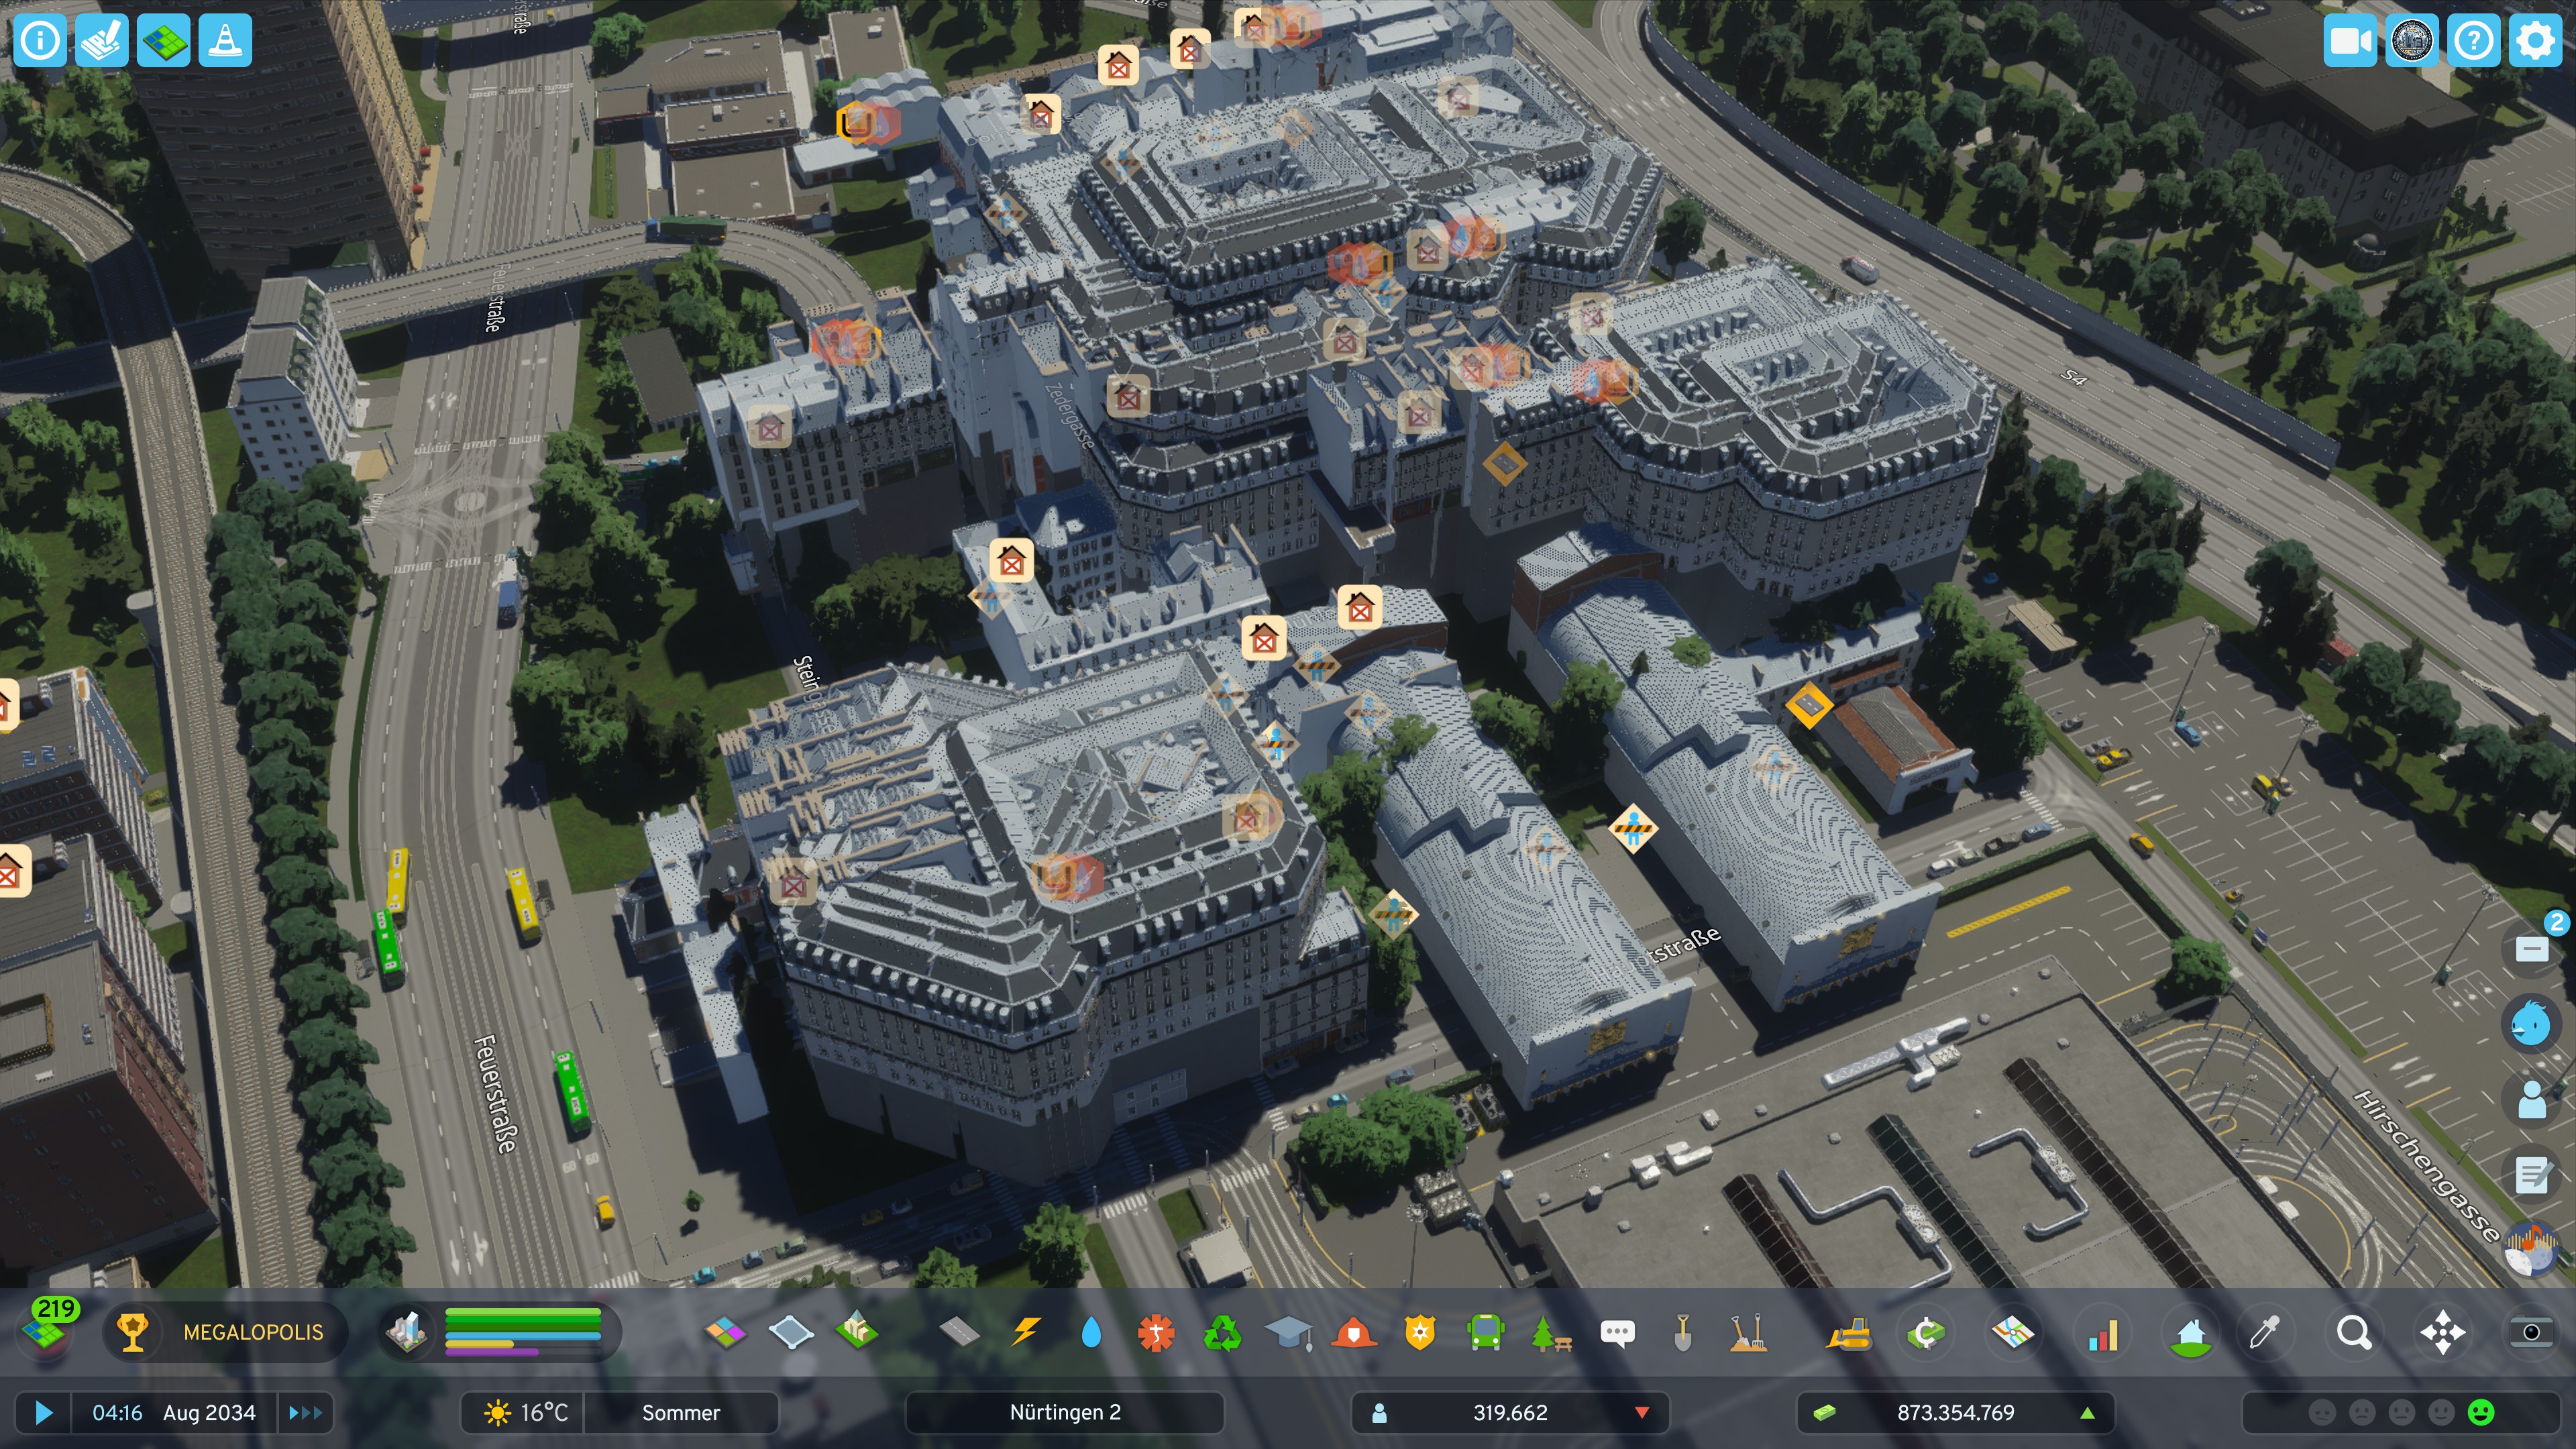Open photo mode camera
This screenshot has width=2576, height=1449.
(2531, 1332)
